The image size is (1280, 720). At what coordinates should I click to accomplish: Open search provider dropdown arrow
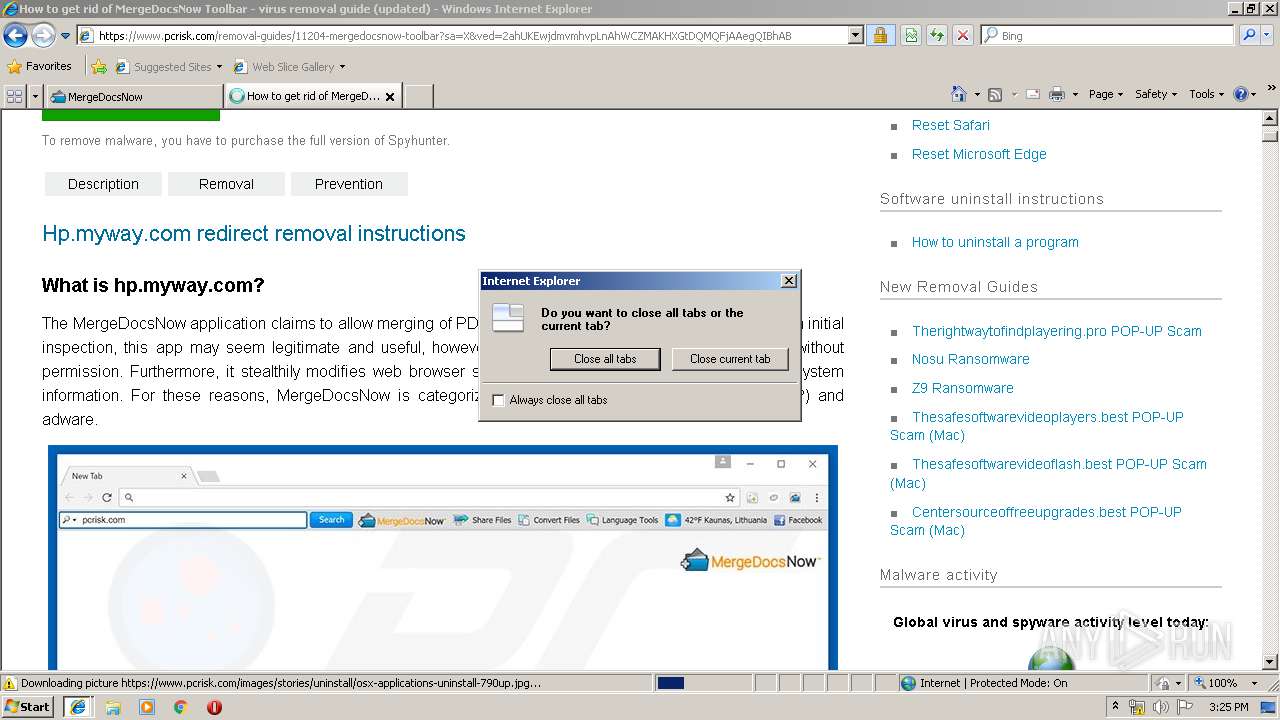(1268, 36)
